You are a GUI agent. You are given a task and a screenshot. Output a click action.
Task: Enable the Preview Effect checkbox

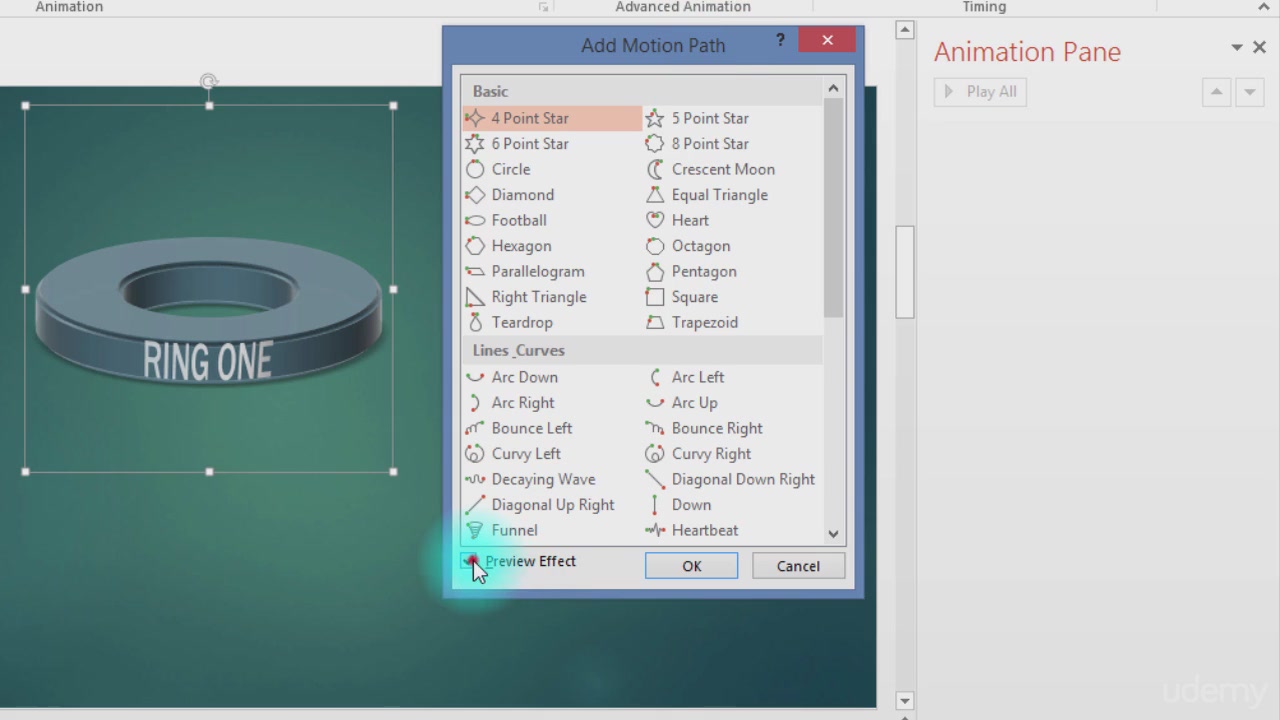[x=472, y=561]
